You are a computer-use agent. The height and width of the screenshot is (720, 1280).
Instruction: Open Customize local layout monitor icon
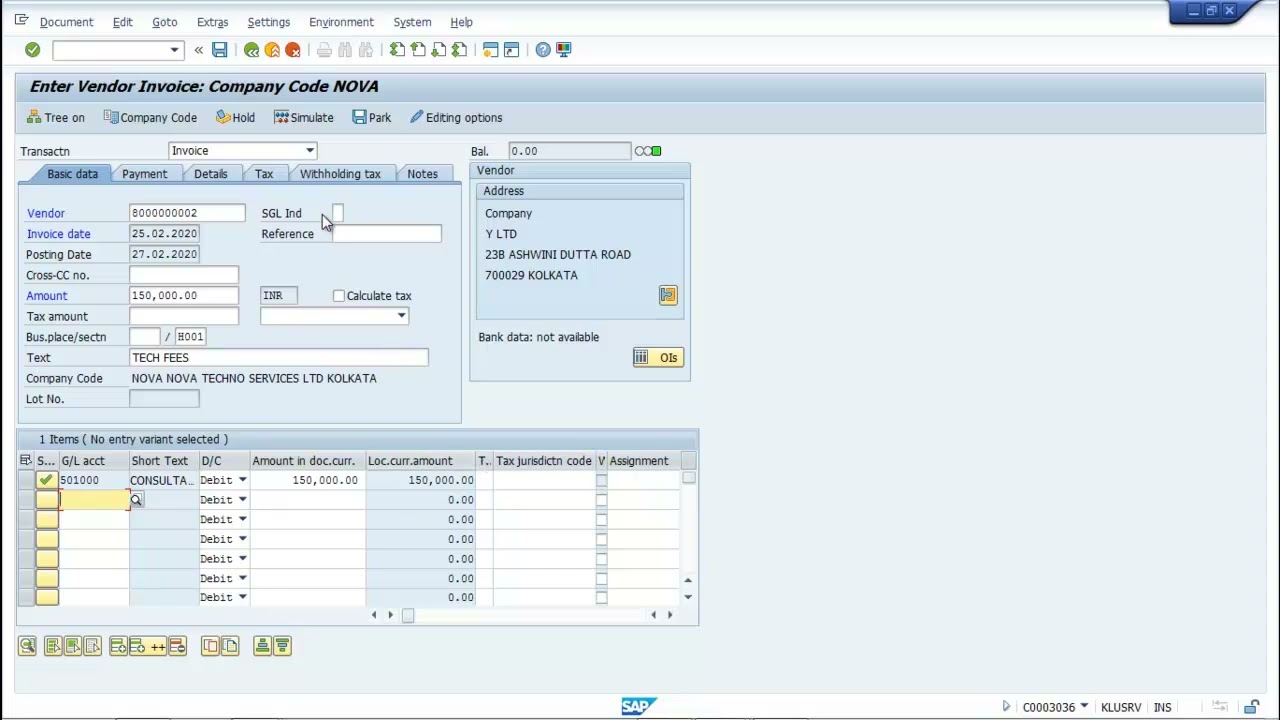pyautogui.click(x=564, y=50)
